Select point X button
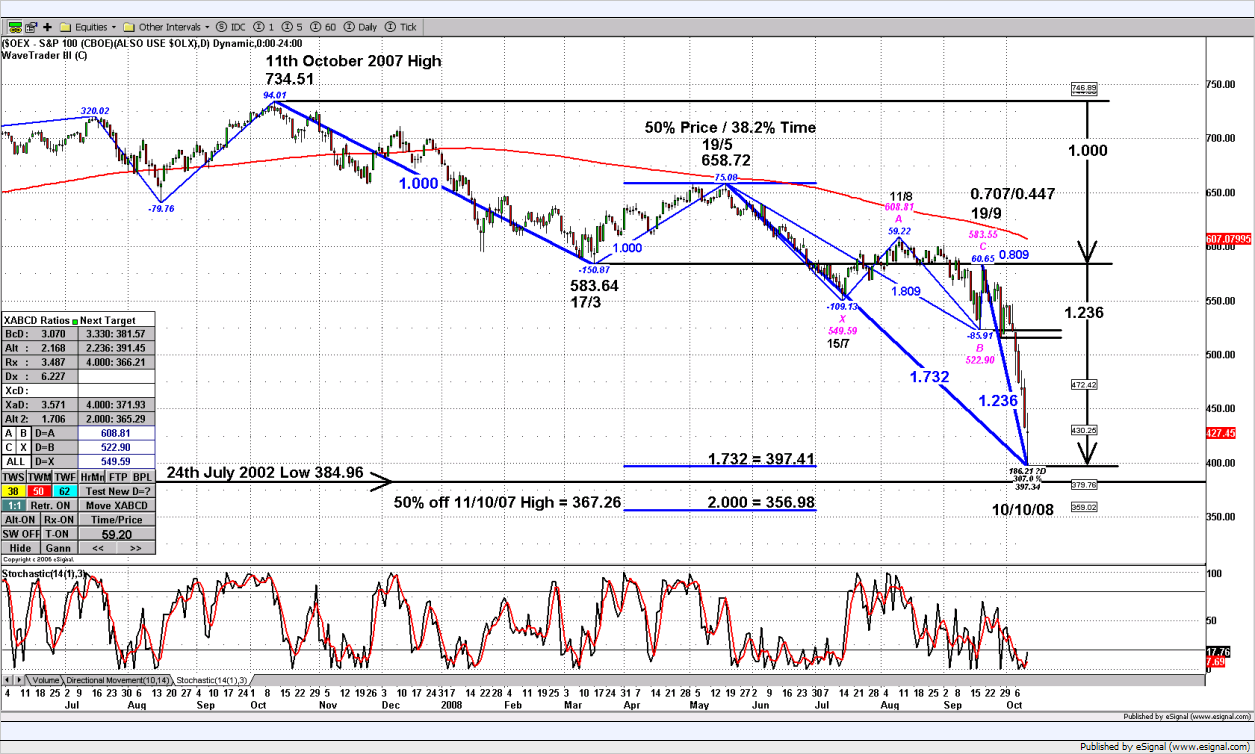The image size is (1255, 754). pyautogui.click(x=23, y=447)
